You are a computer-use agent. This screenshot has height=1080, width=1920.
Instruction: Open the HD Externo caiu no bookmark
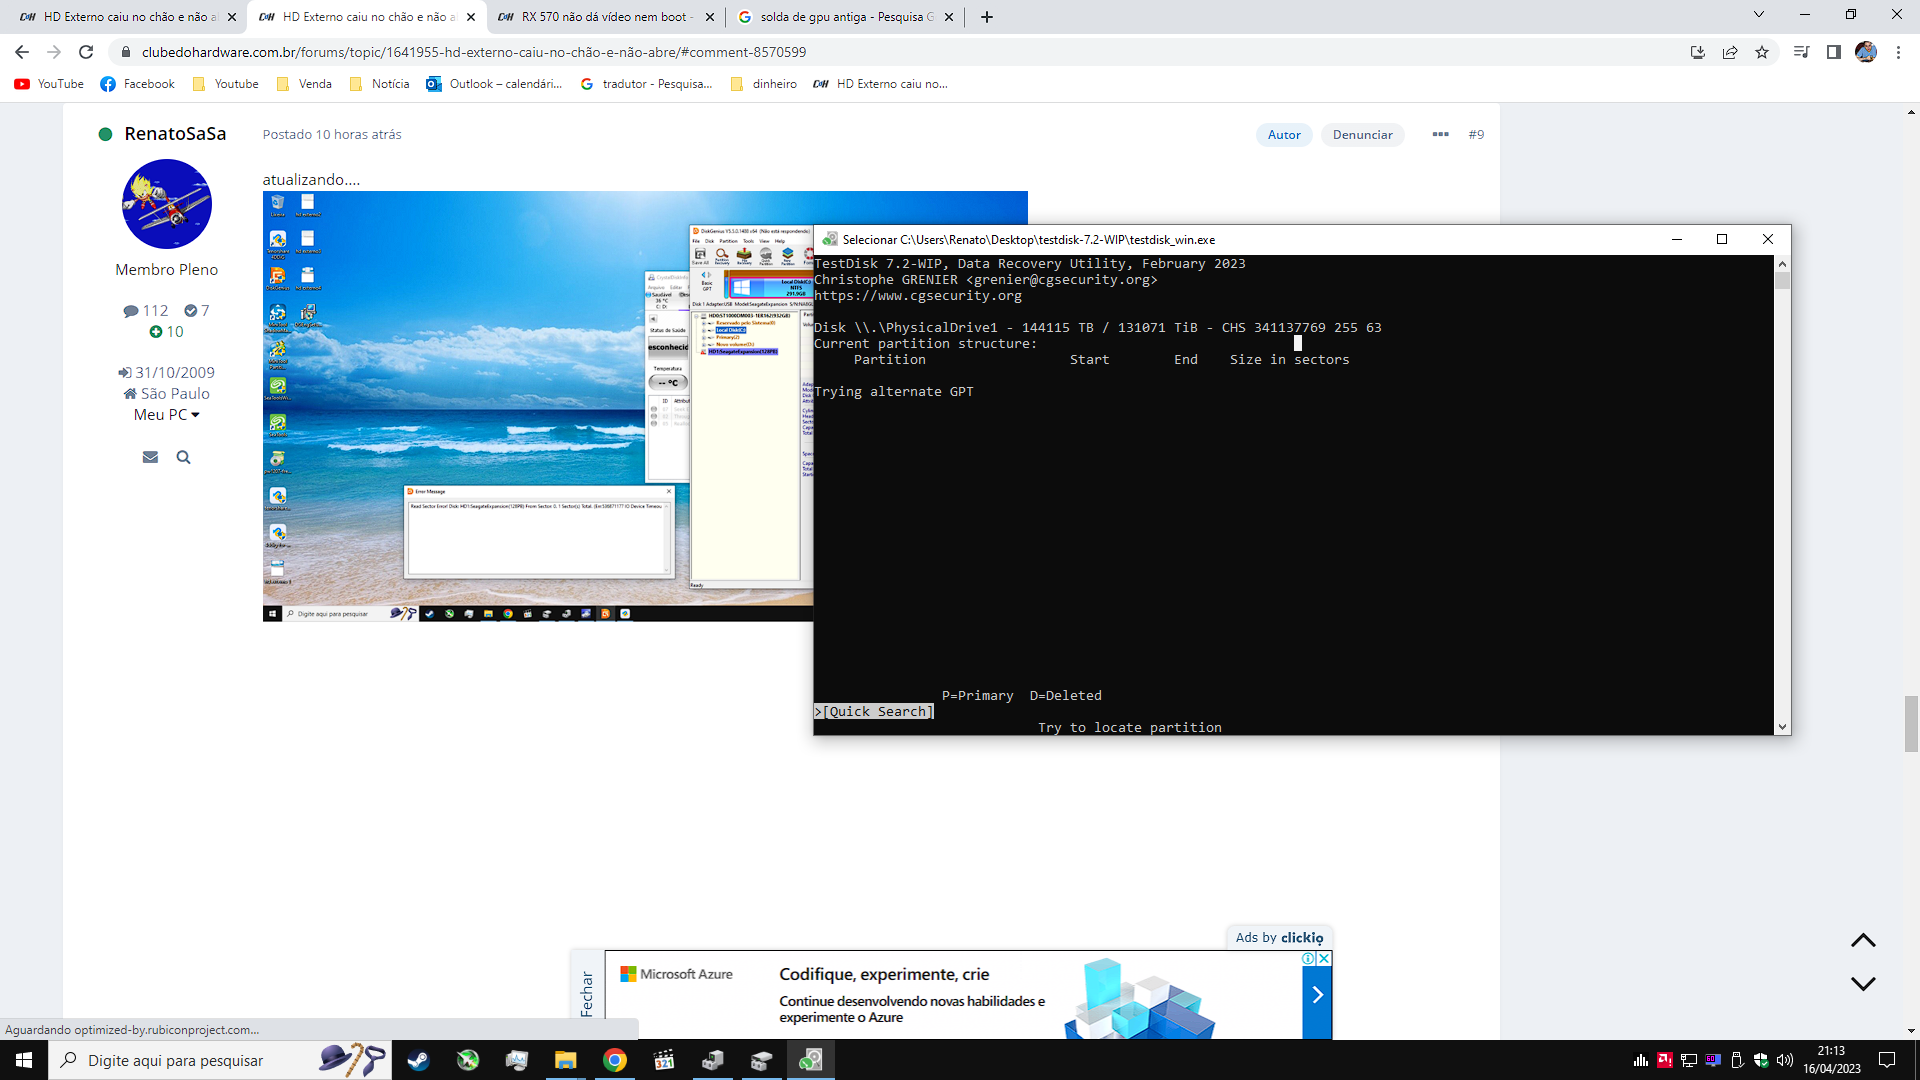pos(880,84)
